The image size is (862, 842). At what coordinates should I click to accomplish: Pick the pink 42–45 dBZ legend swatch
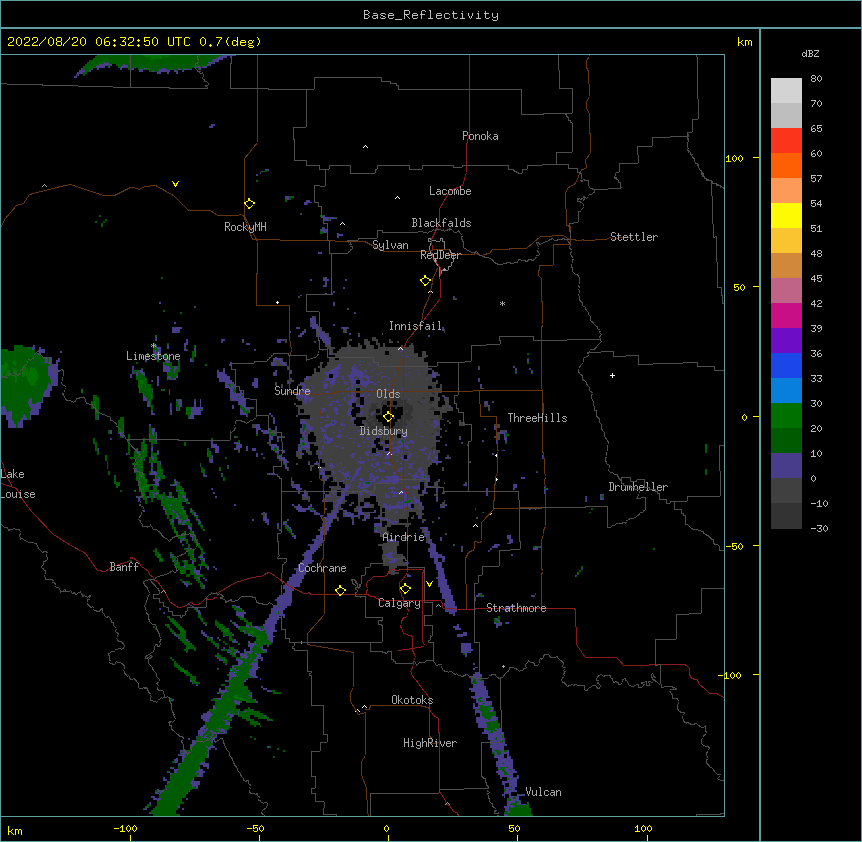coord(786,291)
